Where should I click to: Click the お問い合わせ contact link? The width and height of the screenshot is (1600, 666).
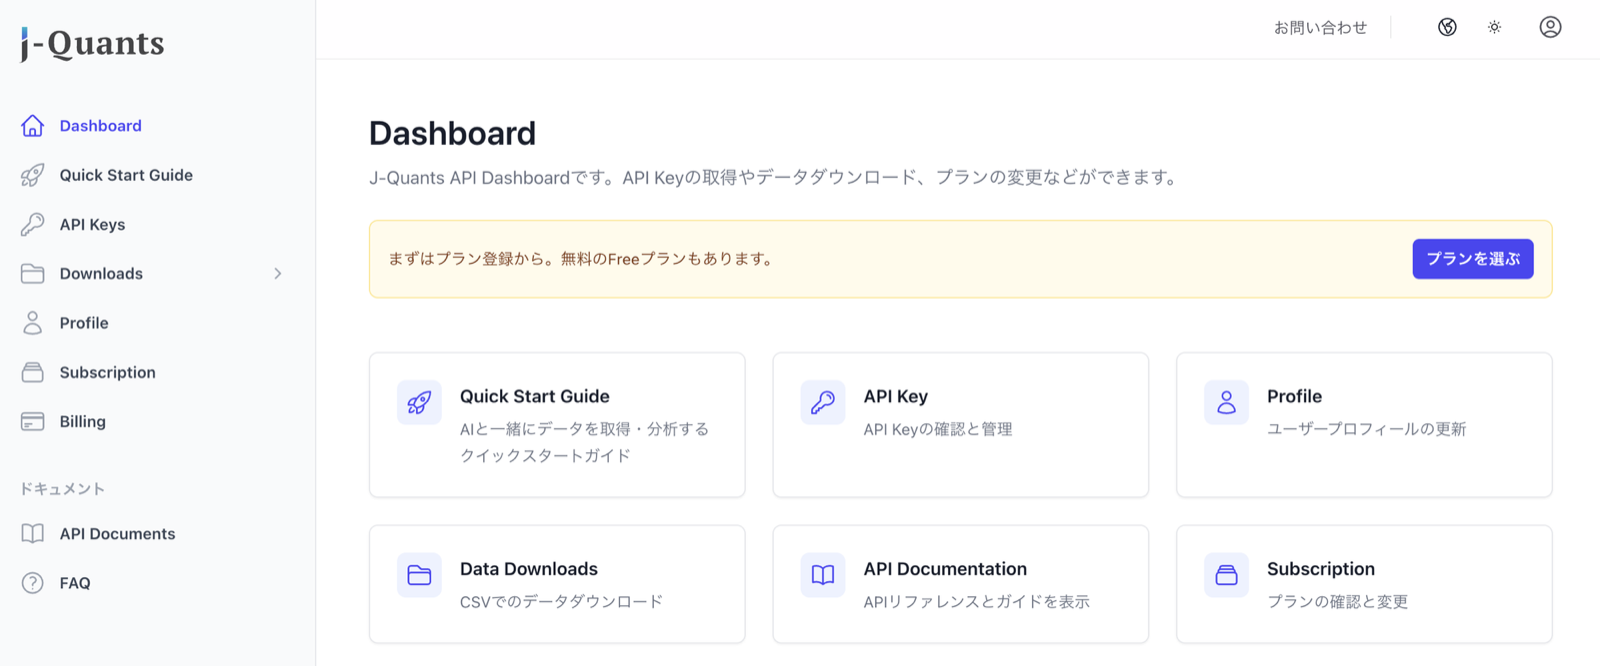click(x=1320, y=28)
